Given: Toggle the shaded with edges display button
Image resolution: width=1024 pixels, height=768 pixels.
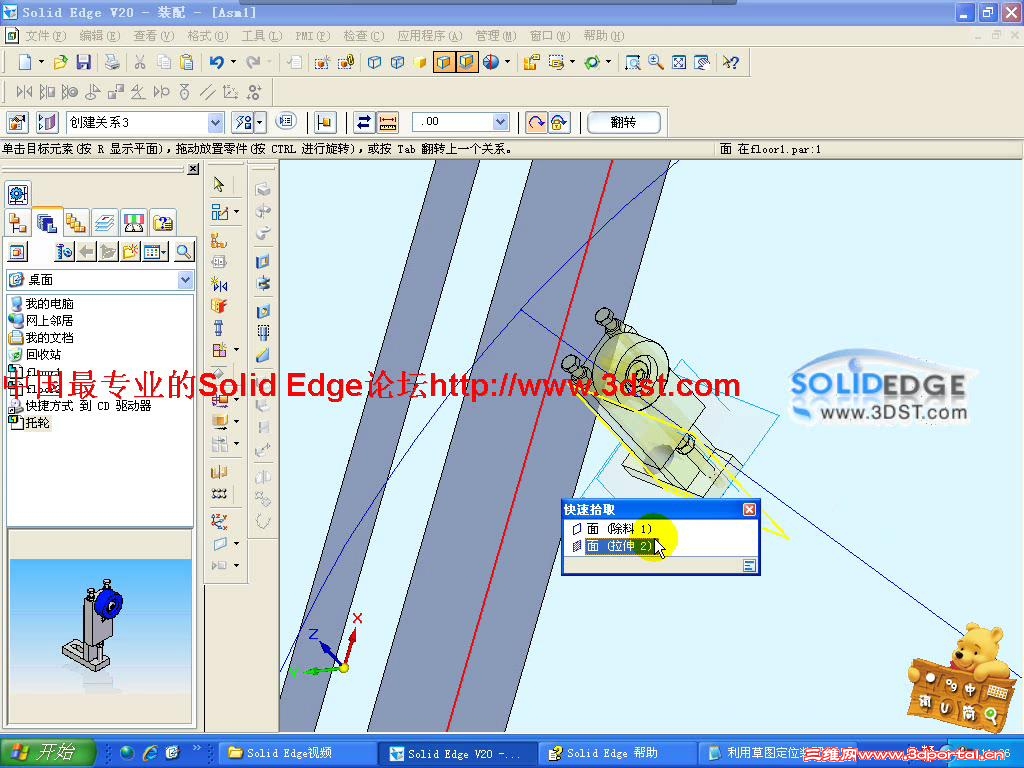Looking at the screenshot, I should pyautogui.click(x=444, y=62).
